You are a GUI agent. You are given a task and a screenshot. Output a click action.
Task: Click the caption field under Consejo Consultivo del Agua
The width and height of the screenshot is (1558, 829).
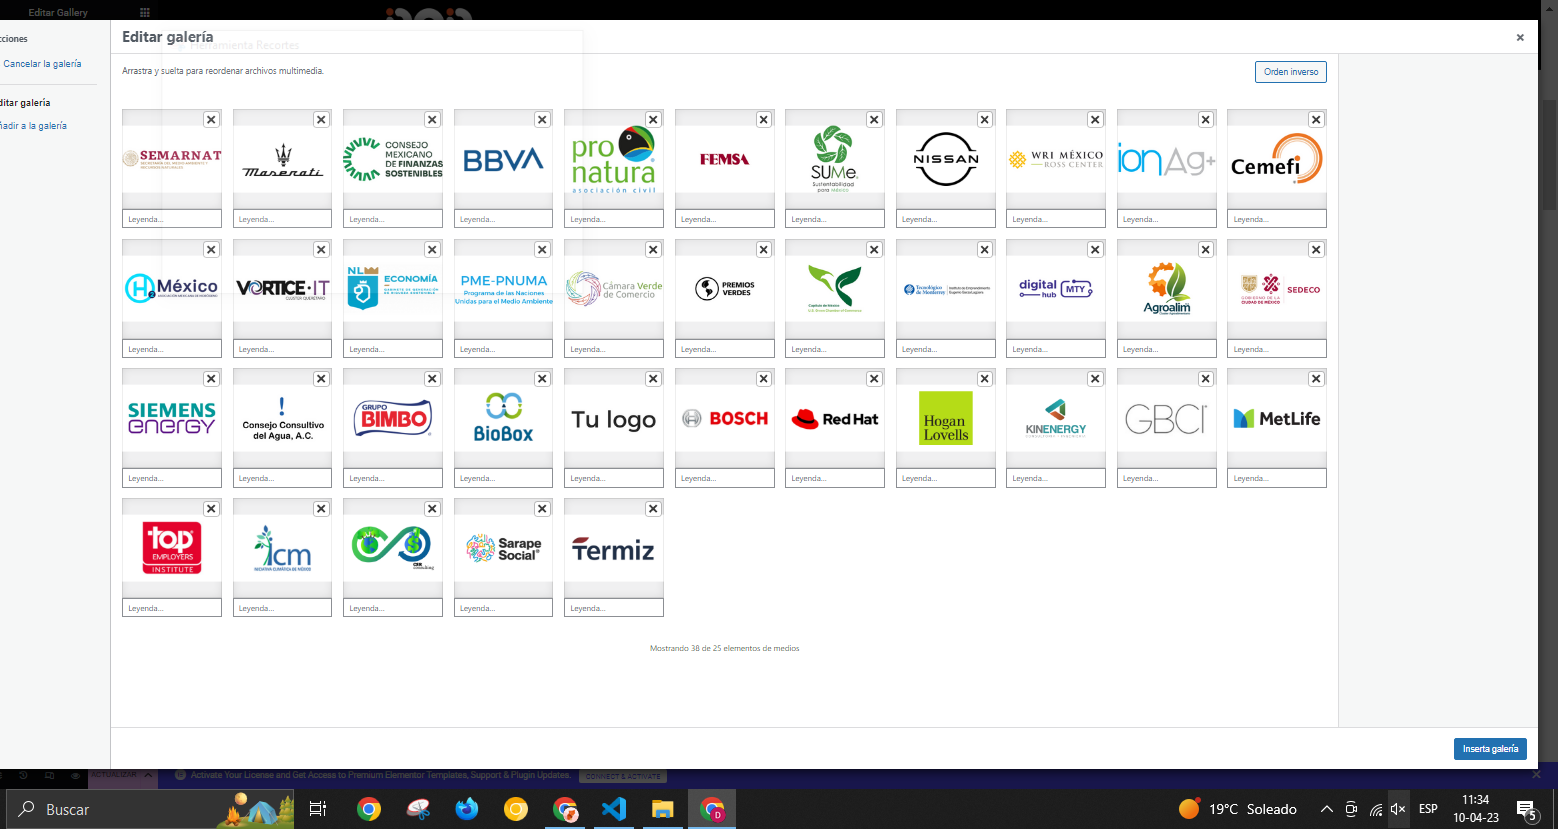click(282, 478)
